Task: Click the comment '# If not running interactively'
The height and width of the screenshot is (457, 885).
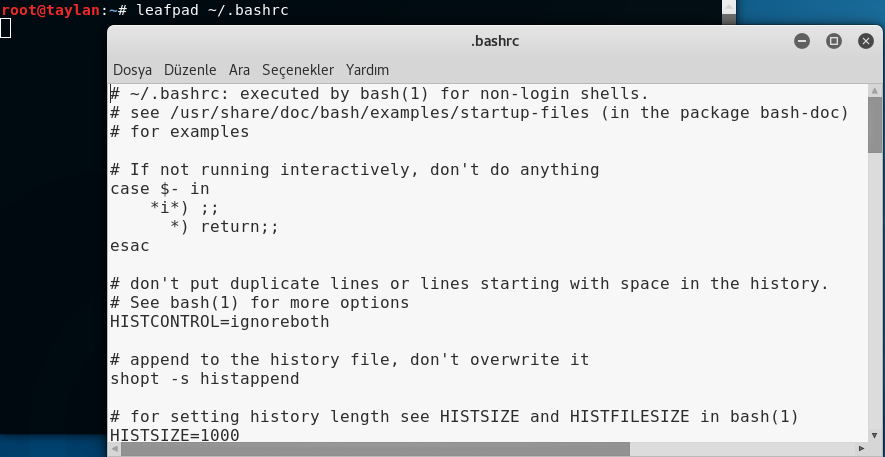Action: [x=354, y=170]
